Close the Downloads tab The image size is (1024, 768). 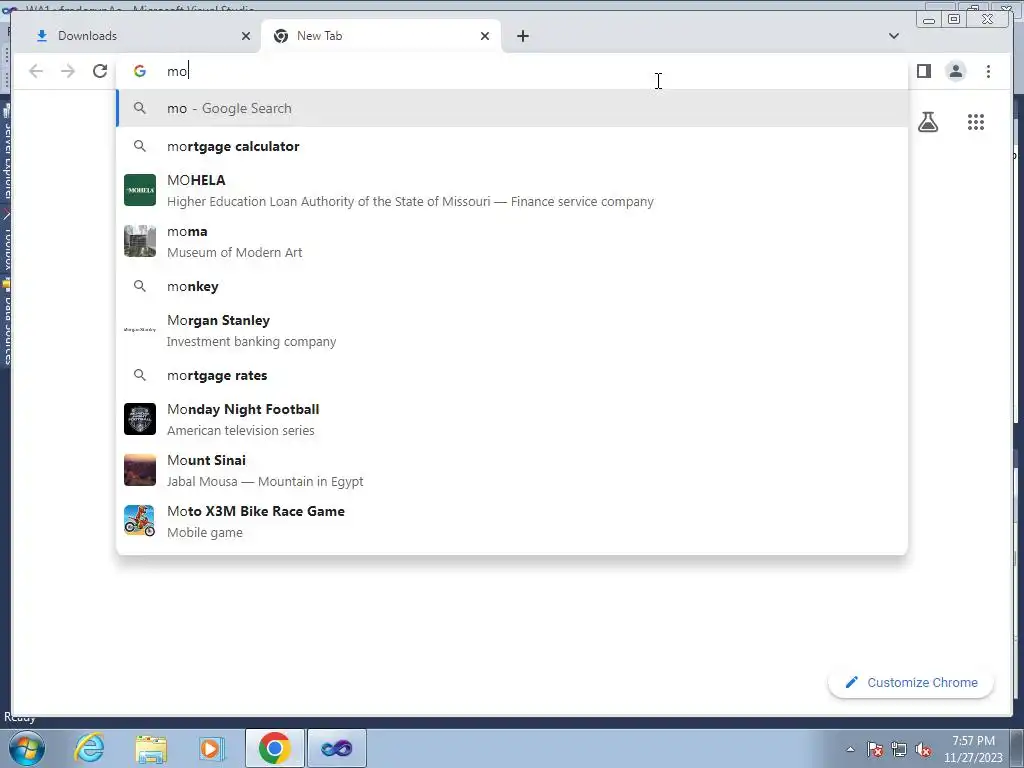click(x=246, y=36)
